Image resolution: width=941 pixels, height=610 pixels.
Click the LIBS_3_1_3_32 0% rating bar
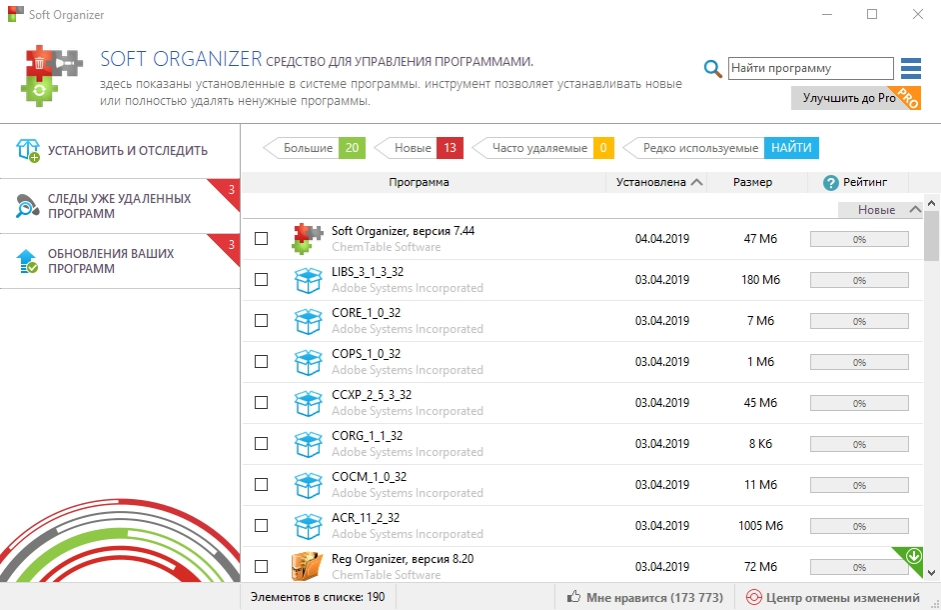pos(859,280)
